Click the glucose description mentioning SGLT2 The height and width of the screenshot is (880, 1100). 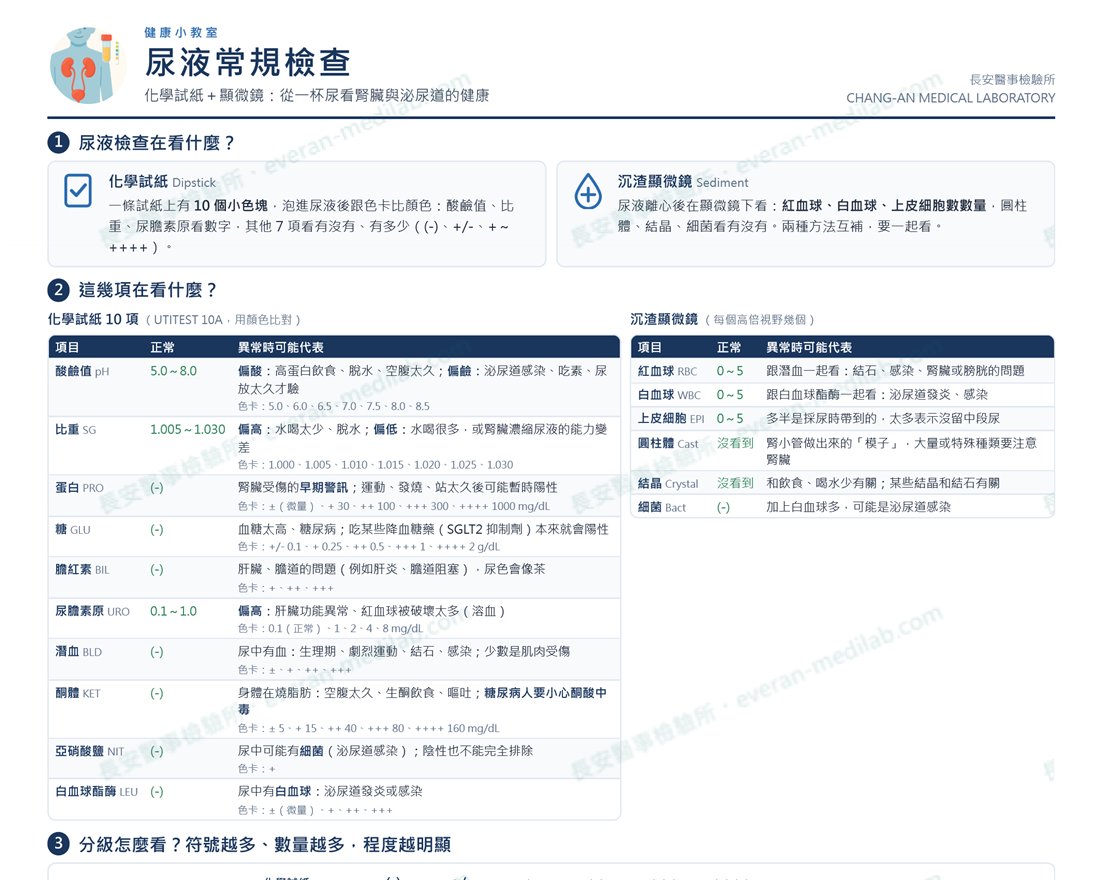[x=423, y=530]
